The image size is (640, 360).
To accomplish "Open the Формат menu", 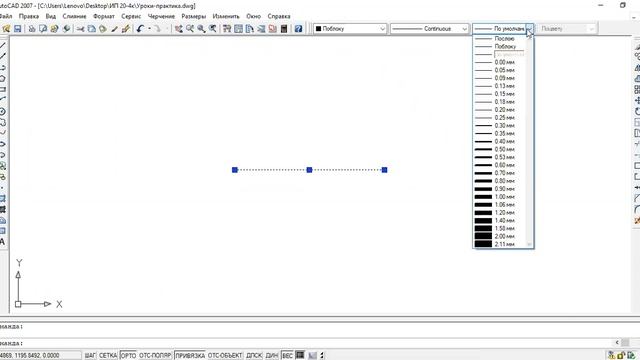I will pyautogui.click(x=104, y=16).
